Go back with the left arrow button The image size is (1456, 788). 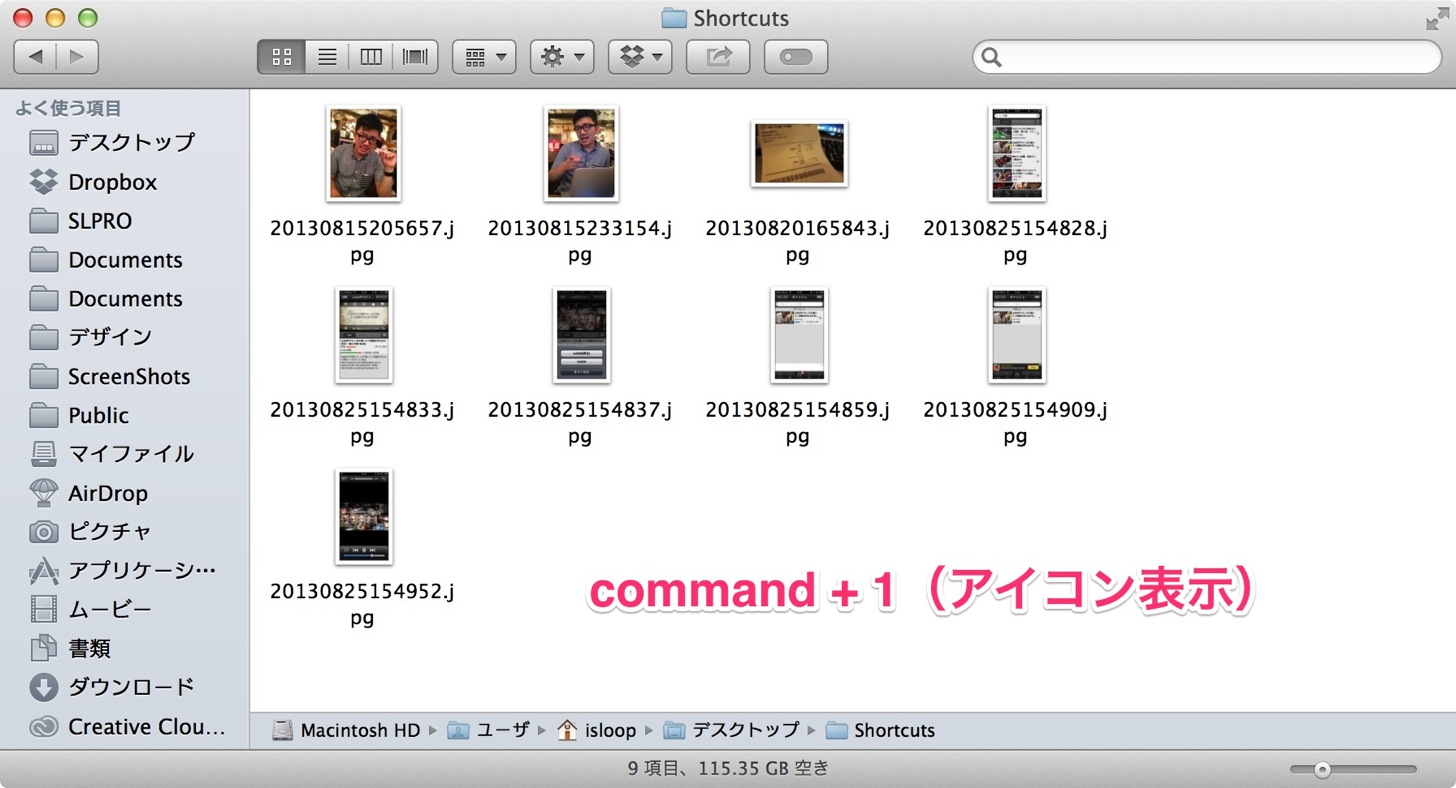[35, 57]
